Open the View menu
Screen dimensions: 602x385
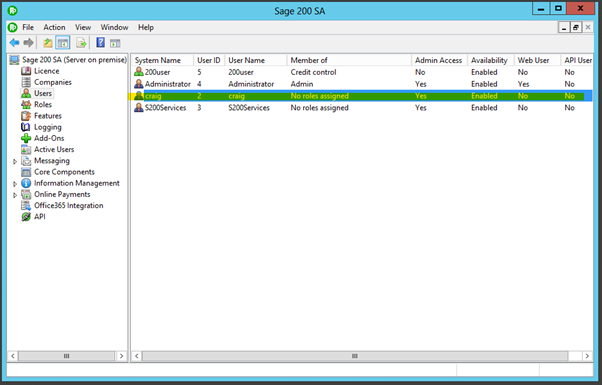click(83, 27)
